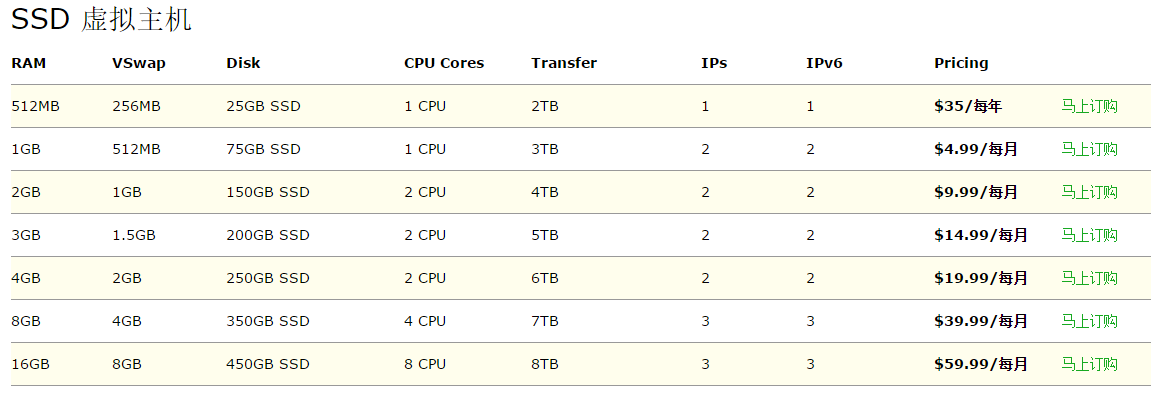1162x402 pixels.
Task: Click the SSD 虚拟主机 heading
Action: (101, 20)
